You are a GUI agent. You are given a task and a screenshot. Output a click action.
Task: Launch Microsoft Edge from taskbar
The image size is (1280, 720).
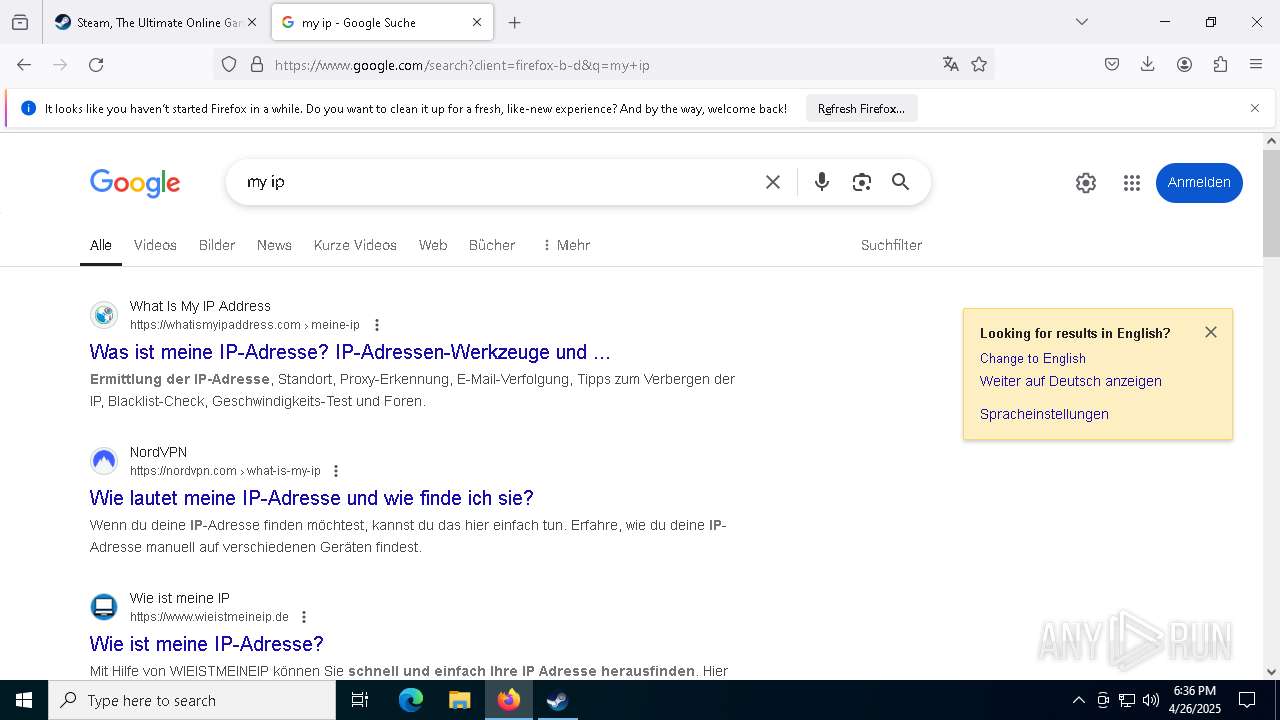(411, 700)
